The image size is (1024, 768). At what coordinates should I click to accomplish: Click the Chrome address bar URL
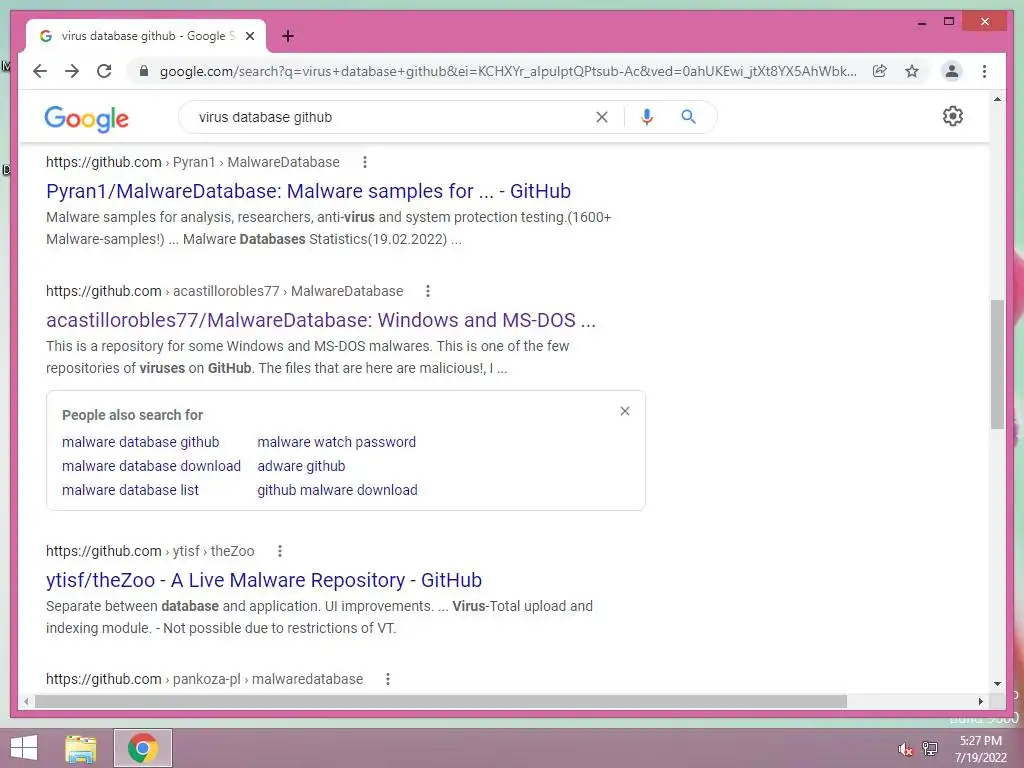(508, 71)
